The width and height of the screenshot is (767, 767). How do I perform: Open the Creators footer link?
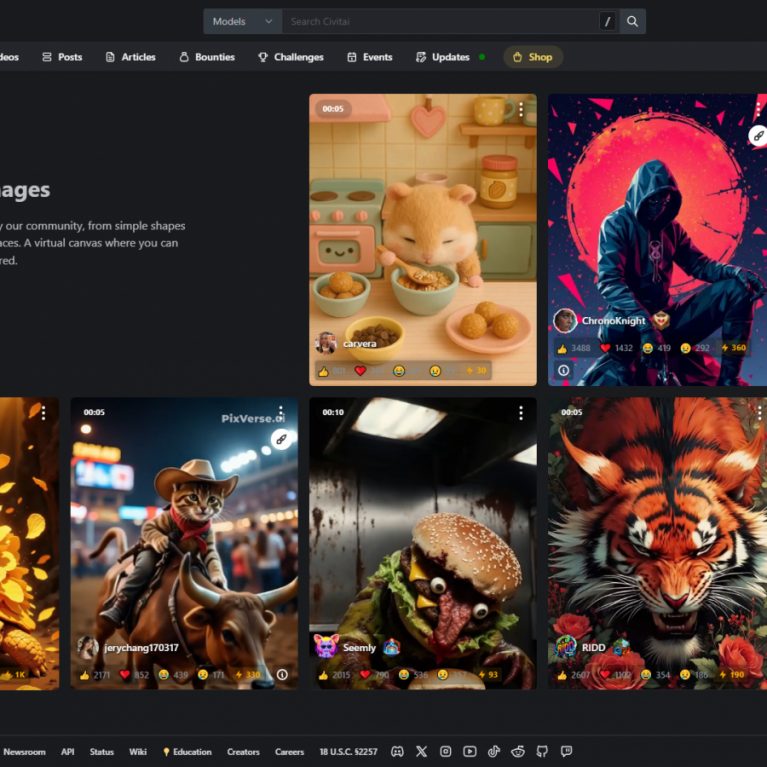pos(243,752)
